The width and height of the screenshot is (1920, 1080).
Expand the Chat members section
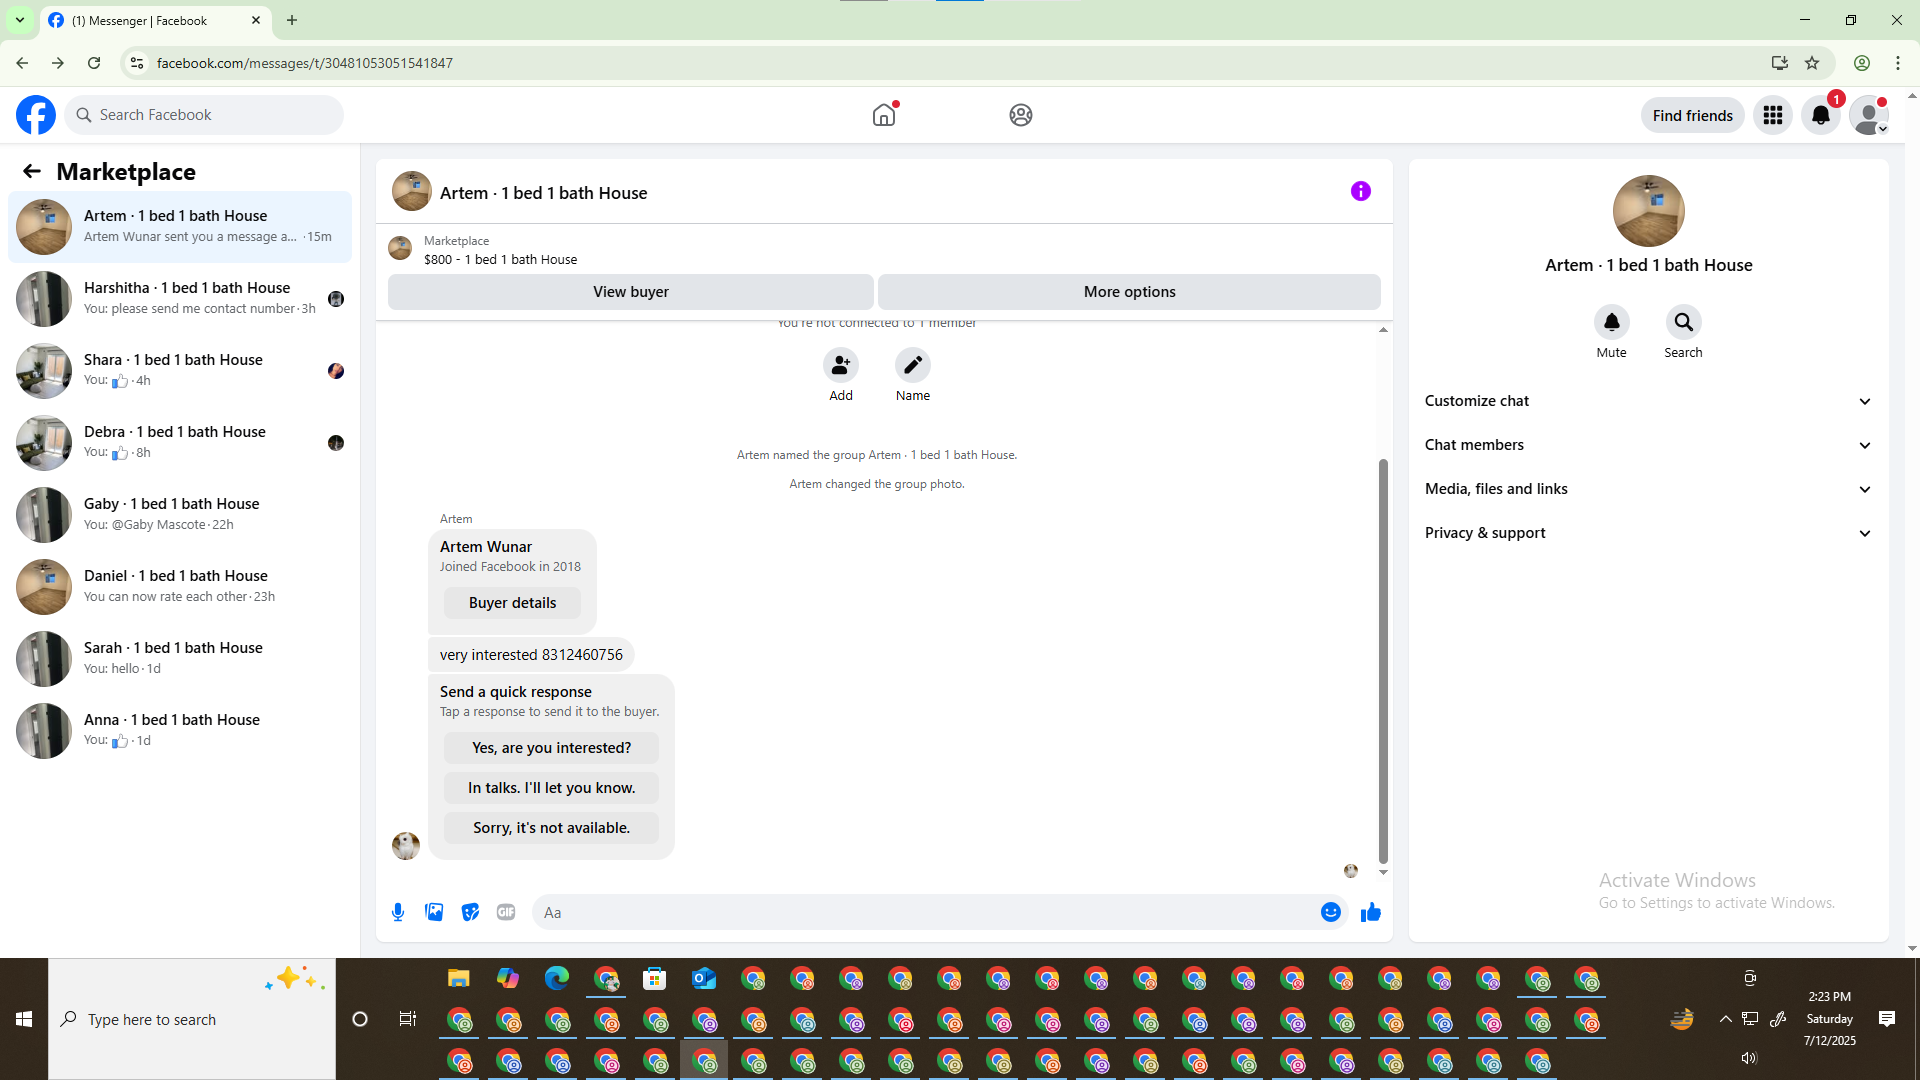[1647, 445]
